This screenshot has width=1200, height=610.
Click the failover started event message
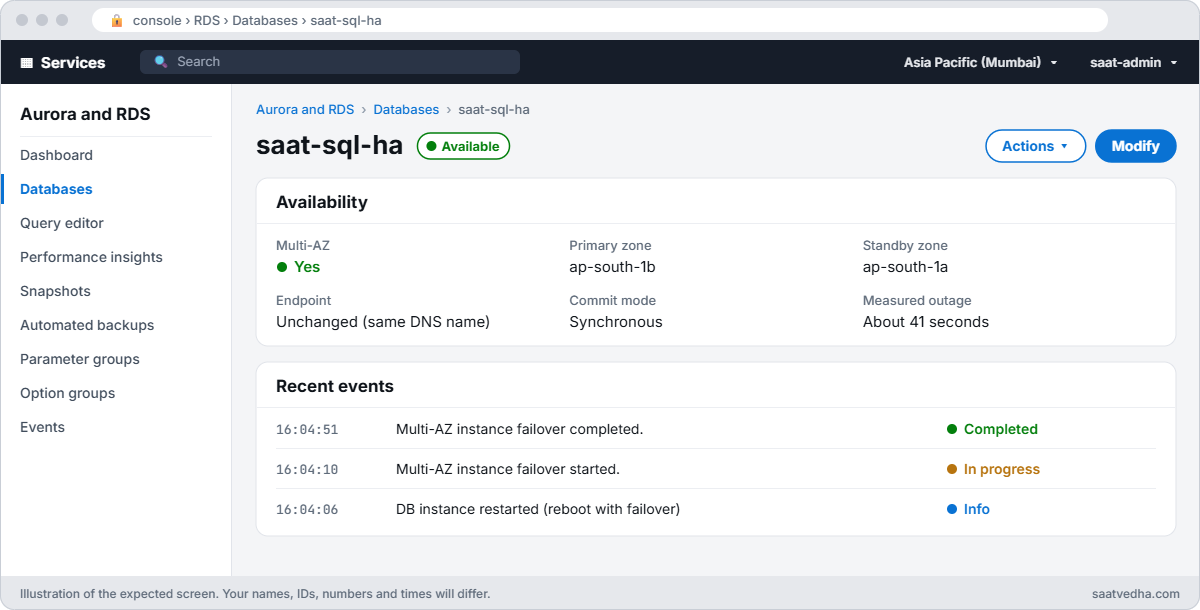[x=508, y=469]
